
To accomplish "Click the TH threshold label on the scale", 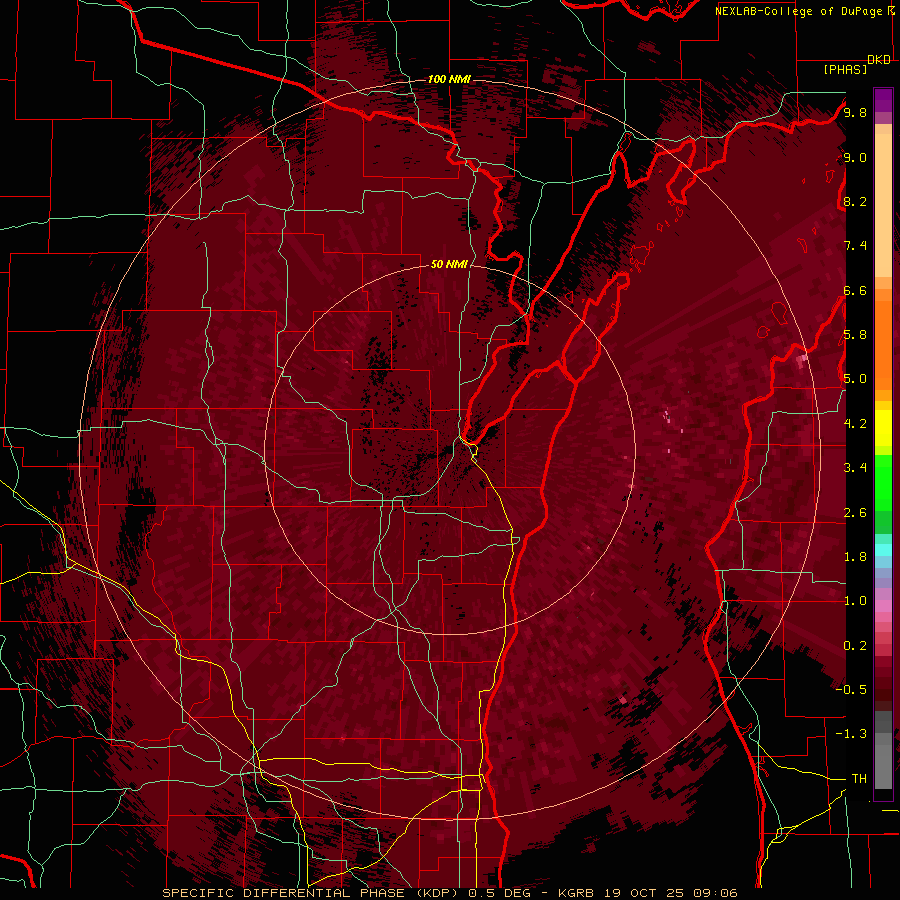I will click(x=859, y=779).
